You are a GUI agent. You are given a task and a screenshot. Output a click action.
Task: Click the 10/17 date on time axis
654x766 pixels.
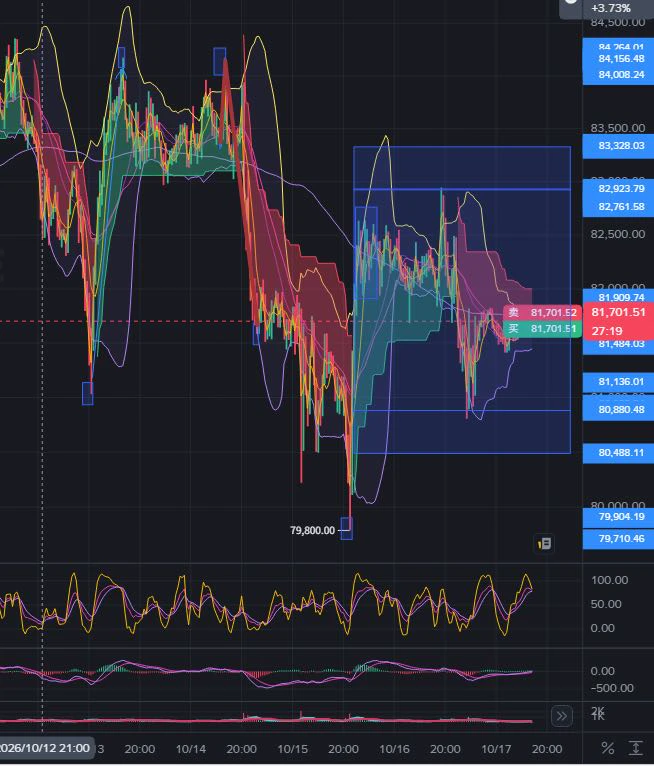[496, 749]
